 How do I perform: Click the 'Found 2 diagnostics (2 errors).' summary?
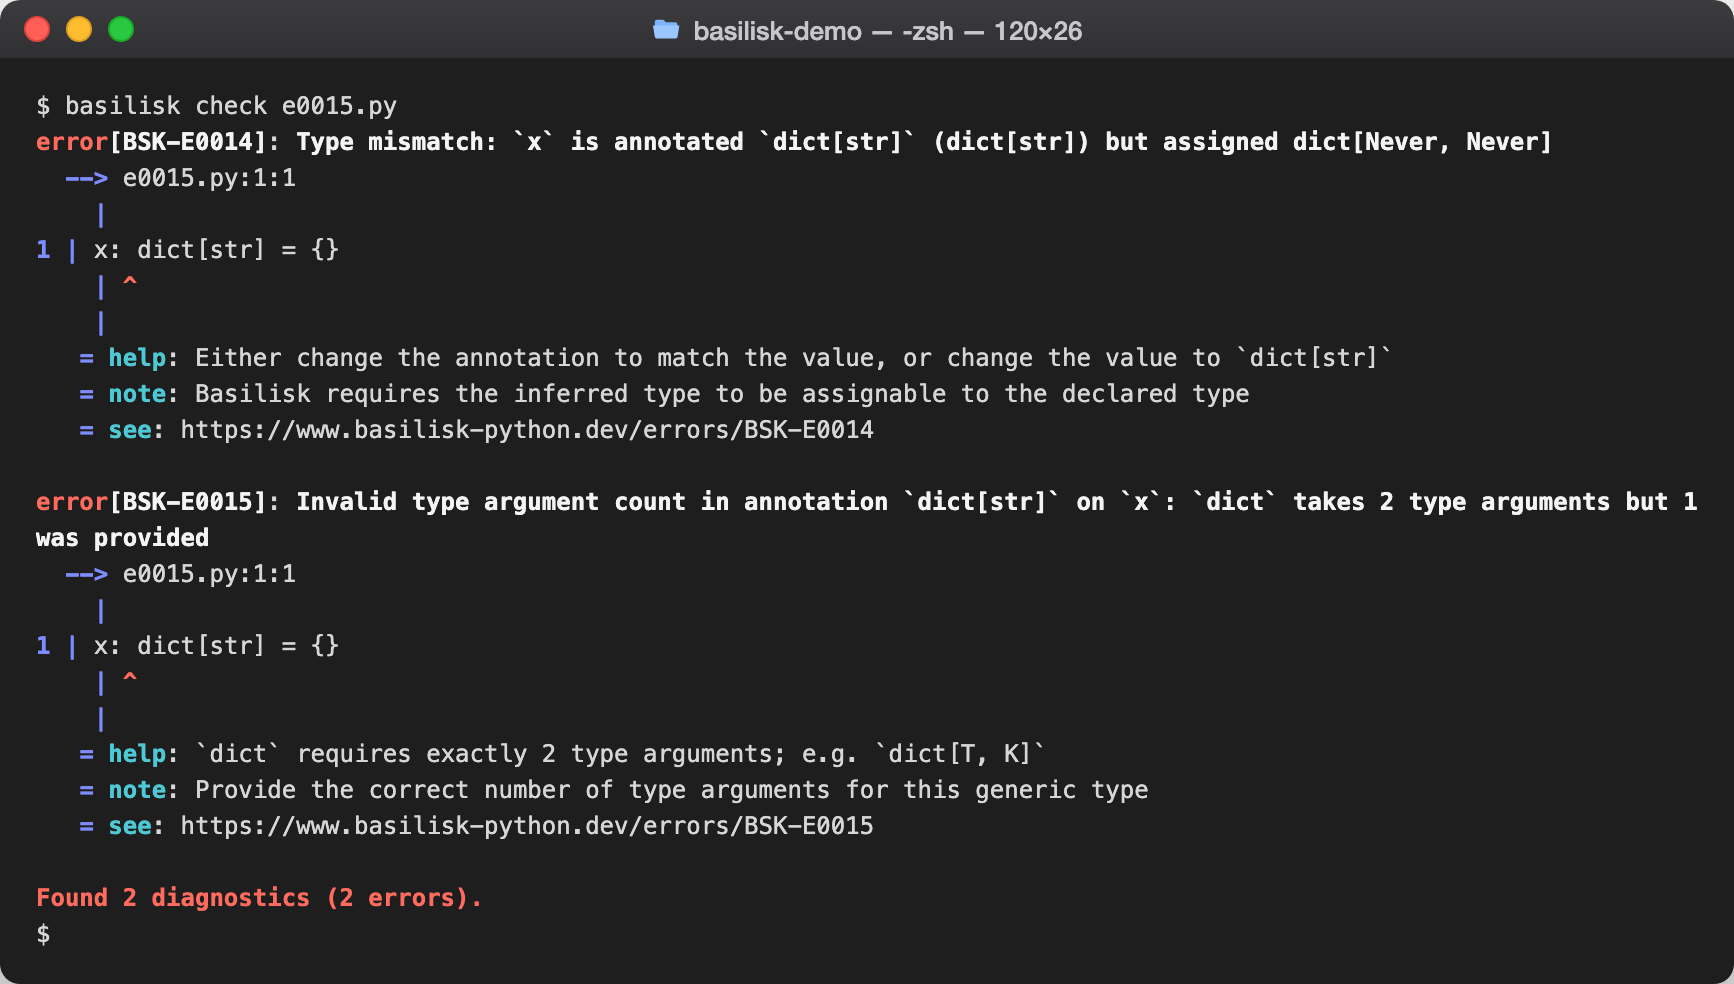pos(259,898)
